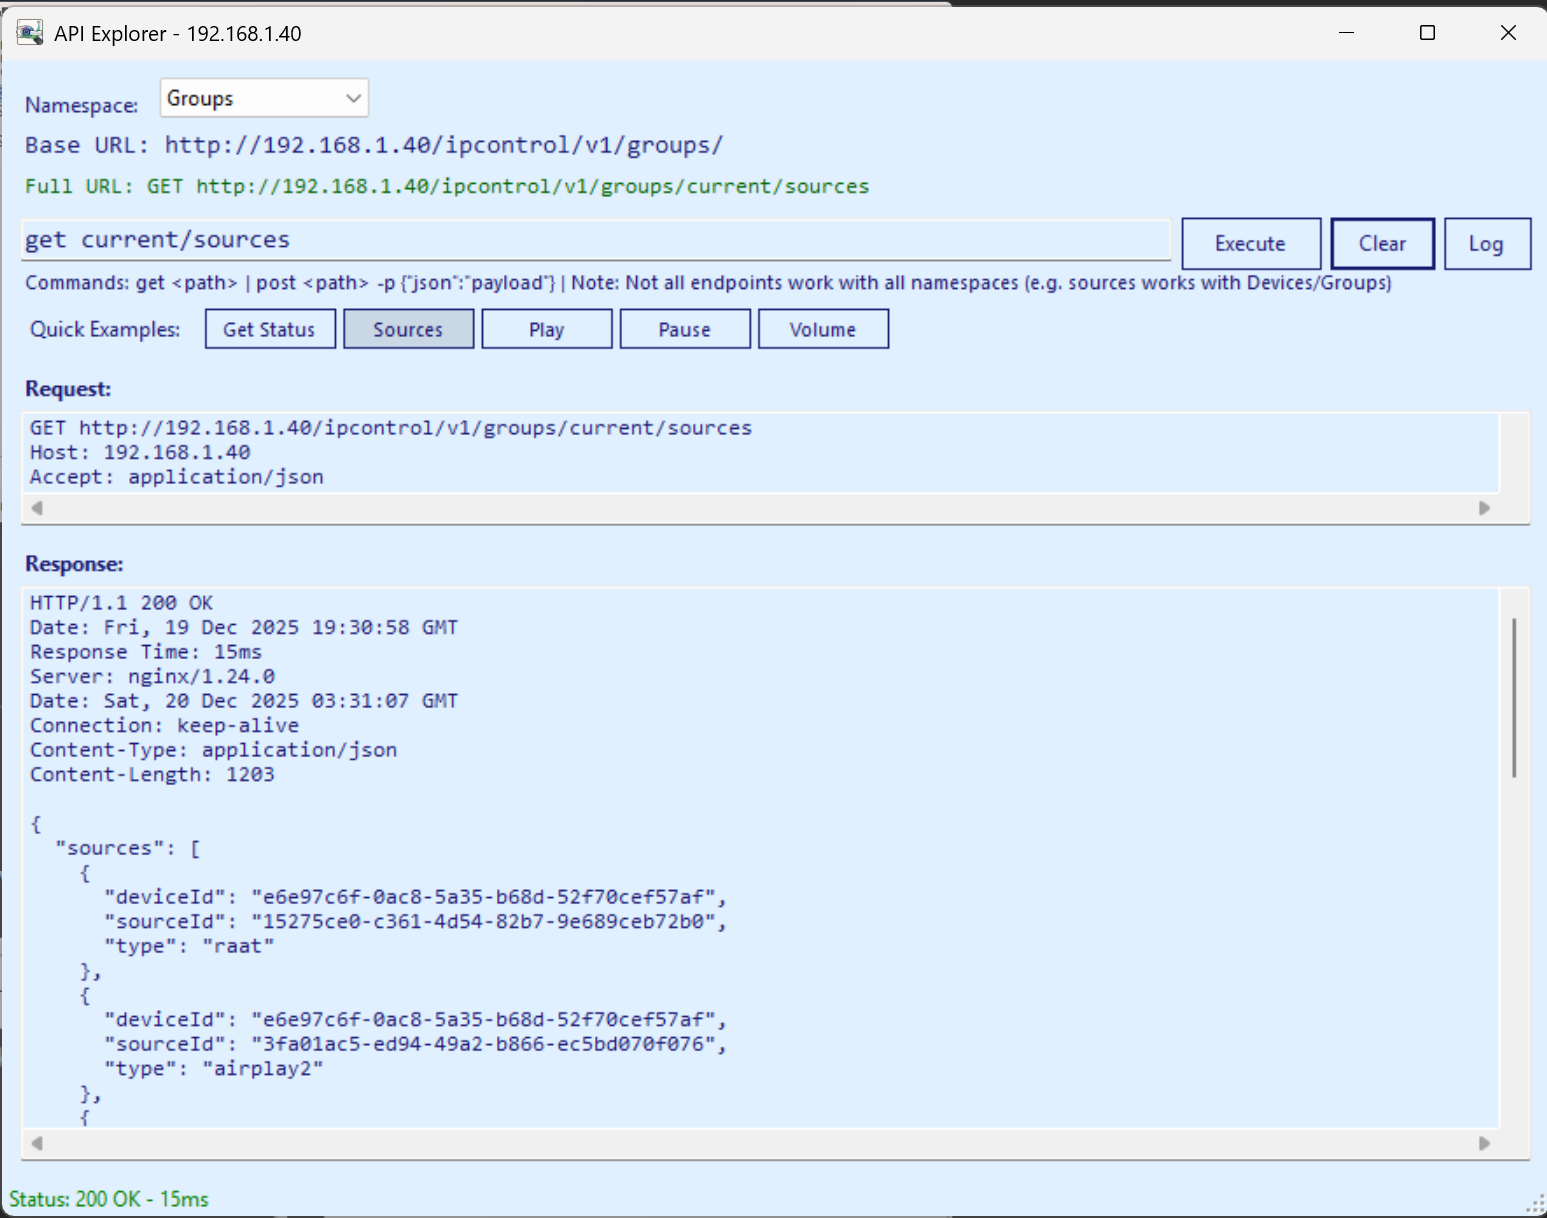Screen dimensions: 1547x1218
Task: Click the Full URL green text
Action: [447, 186]
